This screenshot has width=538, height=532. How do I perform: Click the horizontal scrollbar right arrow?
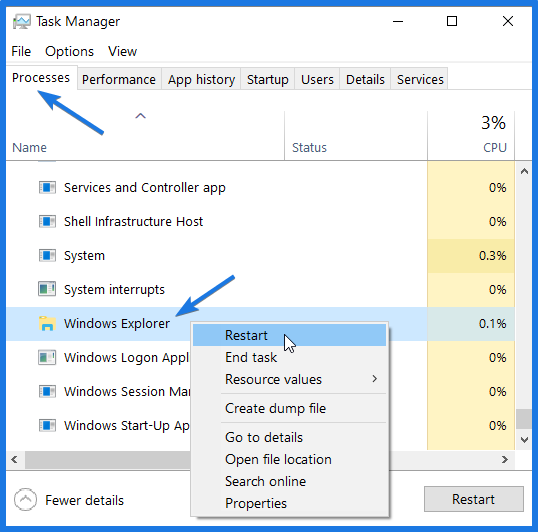click(x=504, y=459)
